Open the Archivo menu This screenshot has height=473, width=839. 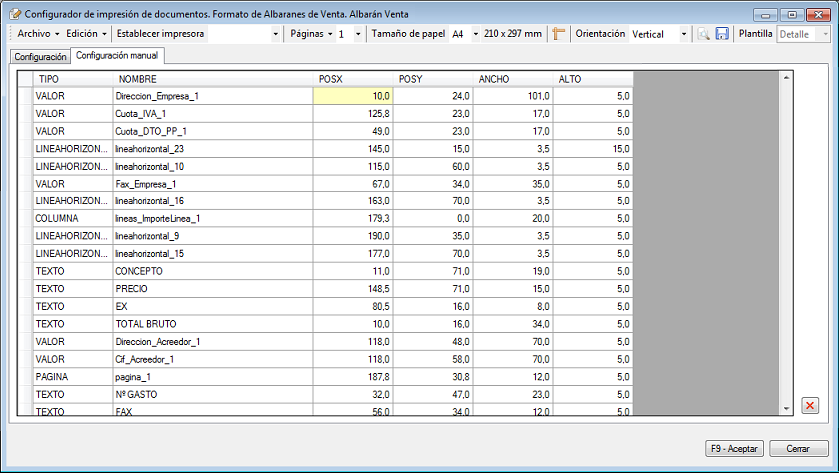click(38, 34)
